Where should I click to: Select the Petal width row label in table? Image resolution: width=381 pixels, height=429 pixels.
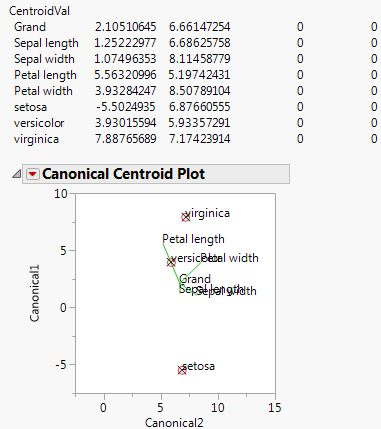point(43,91)
